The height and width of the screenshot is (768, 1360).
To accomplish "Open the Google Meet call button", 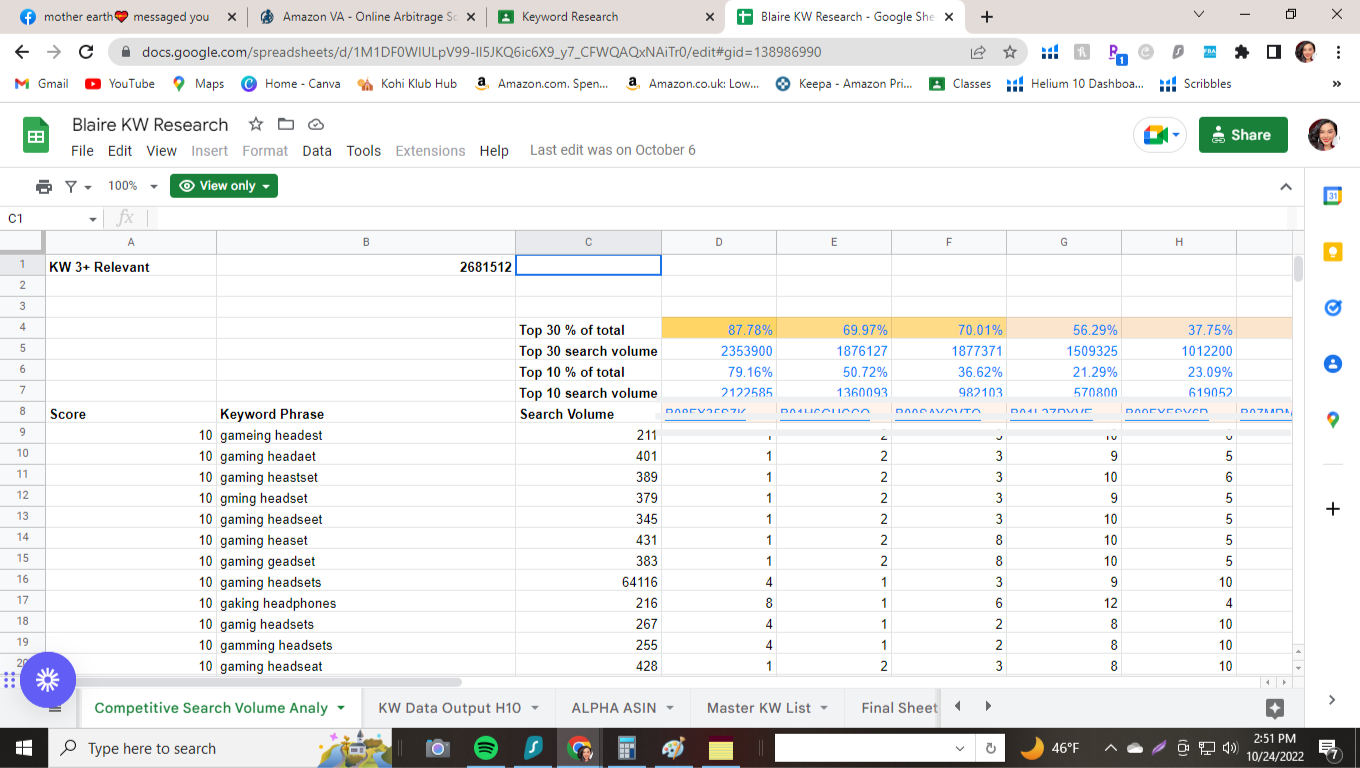I will click(x=1159, y=135).
